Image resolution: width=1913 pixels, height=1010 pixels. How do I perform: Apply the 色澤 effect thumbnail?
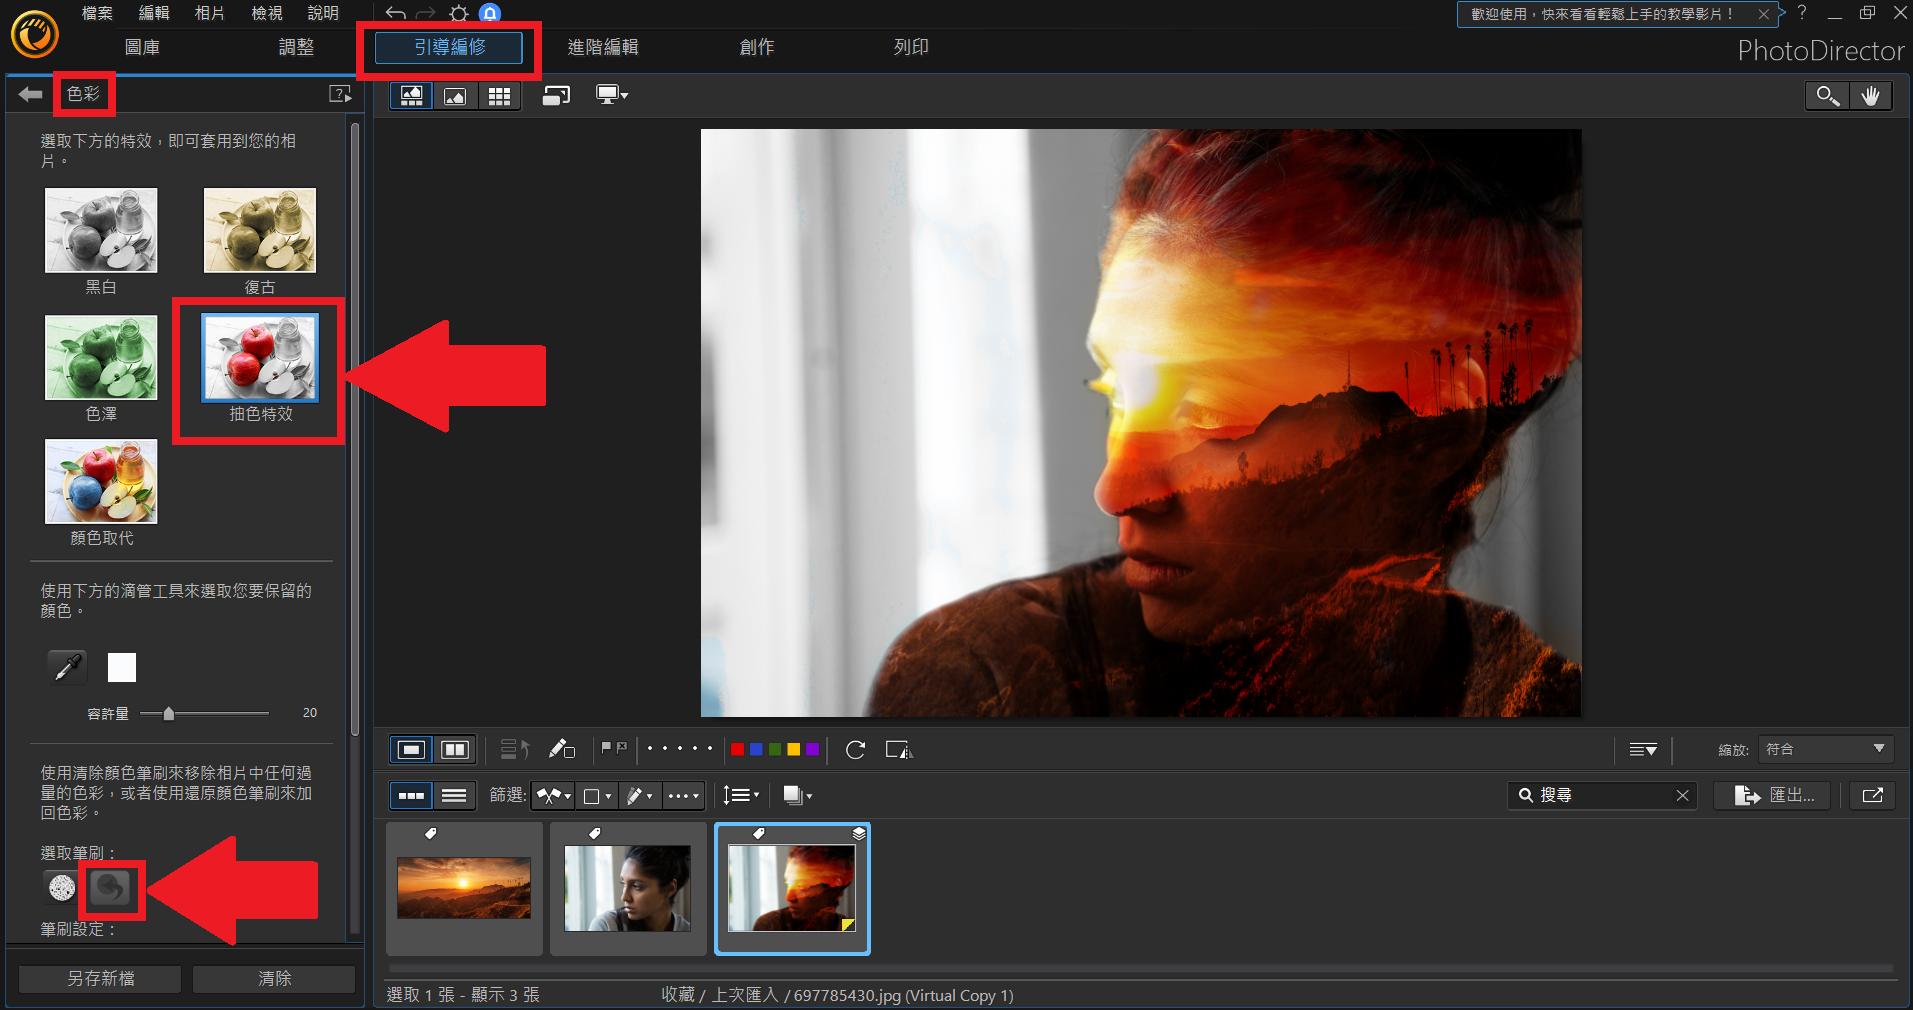pos(101,357)
